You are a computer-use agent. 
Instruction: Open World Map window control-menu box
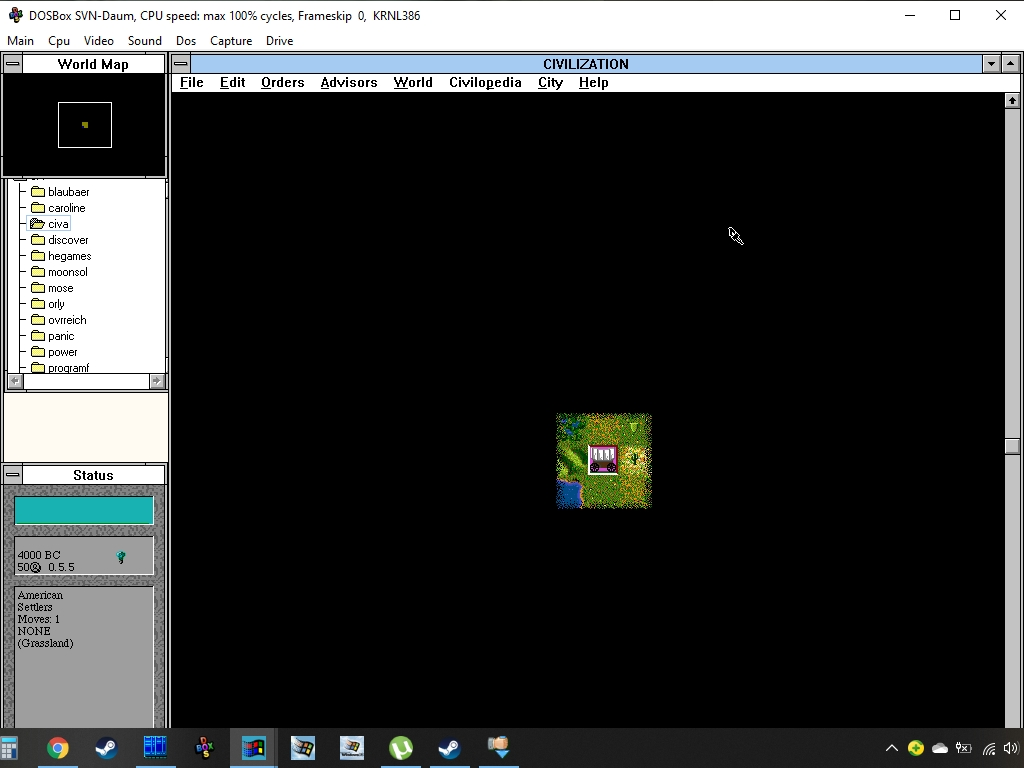(x=13, y=64)
